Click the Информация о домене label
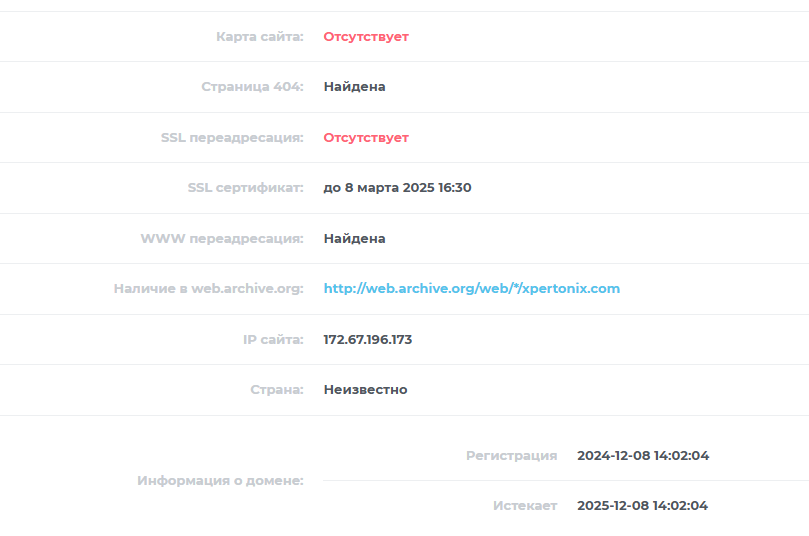 (220, 481)
